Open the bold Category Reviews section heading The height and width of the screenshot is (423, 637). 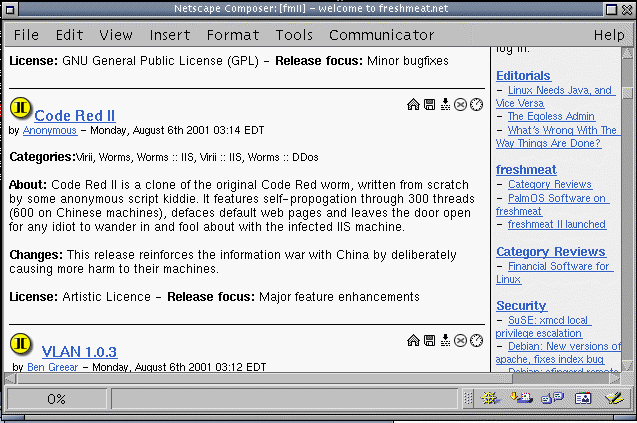tap(551, 252)
